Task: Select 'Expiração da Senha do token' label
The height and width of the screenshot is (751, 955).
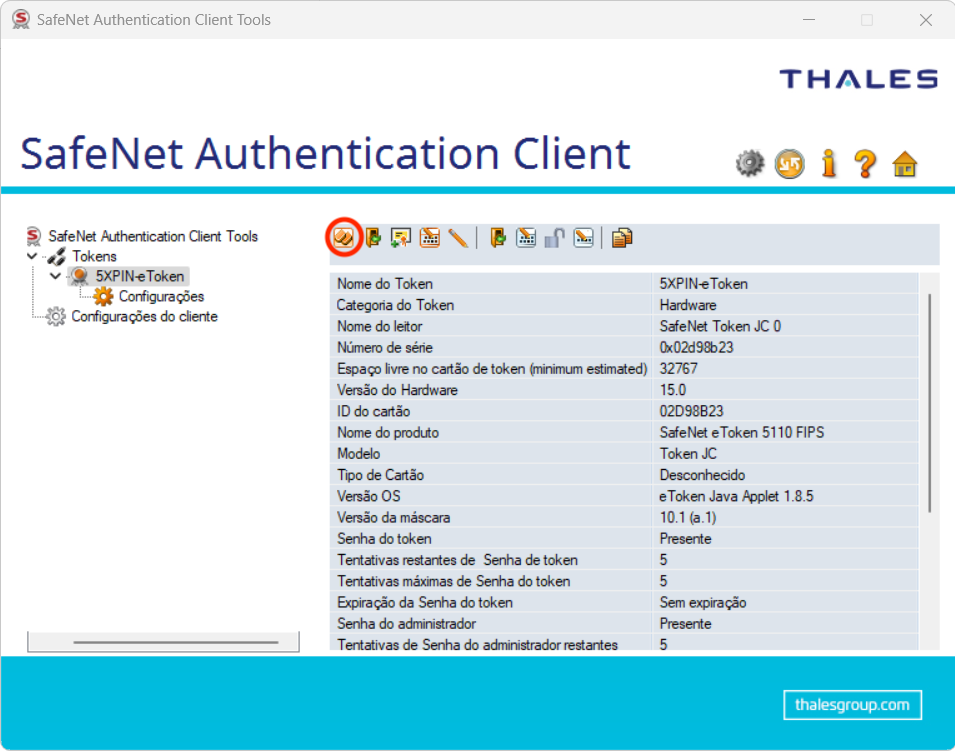Action: point(425,604)
